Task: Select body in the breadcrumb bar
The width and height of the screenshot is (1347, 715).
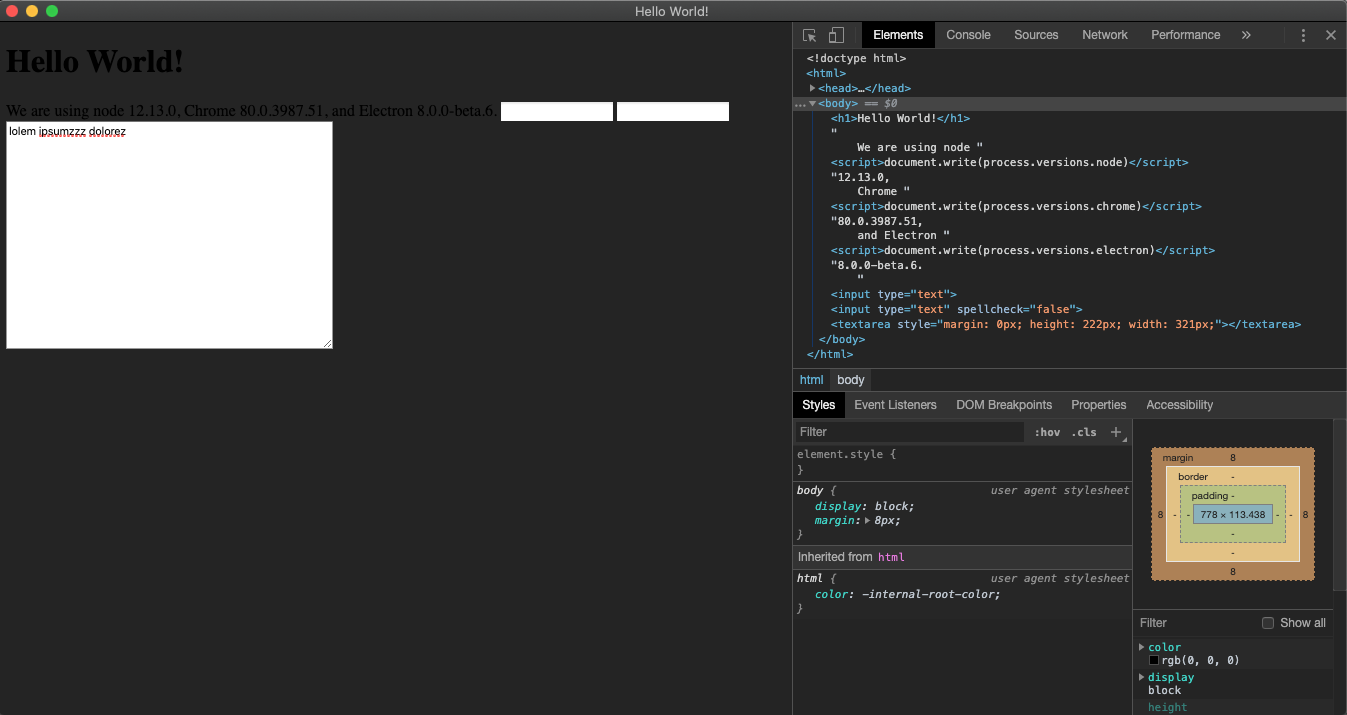Action: pyautogui.click(x=850, y=379)
